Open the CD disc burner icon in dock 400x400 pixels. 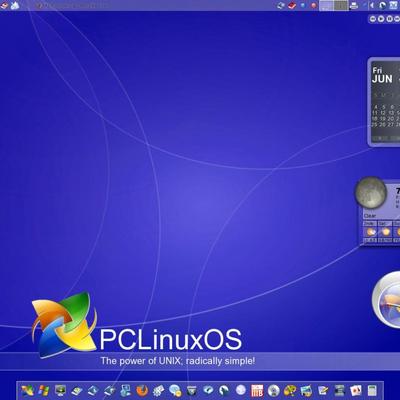[x=274, y=390]
